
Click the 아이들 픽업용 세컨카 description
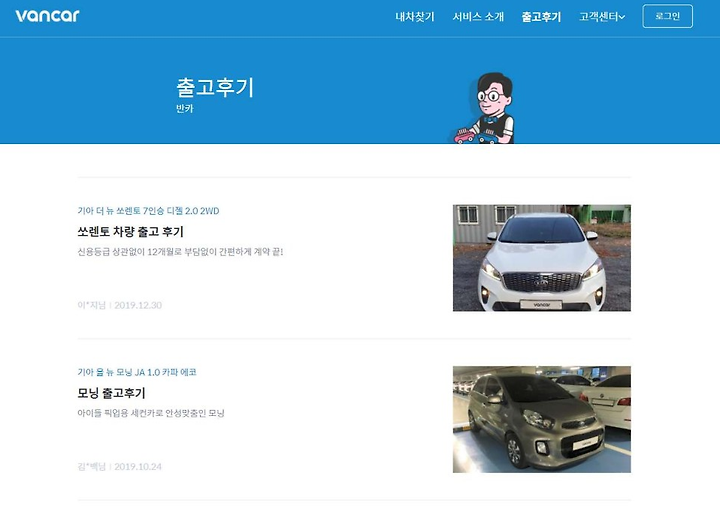(151, 413)
